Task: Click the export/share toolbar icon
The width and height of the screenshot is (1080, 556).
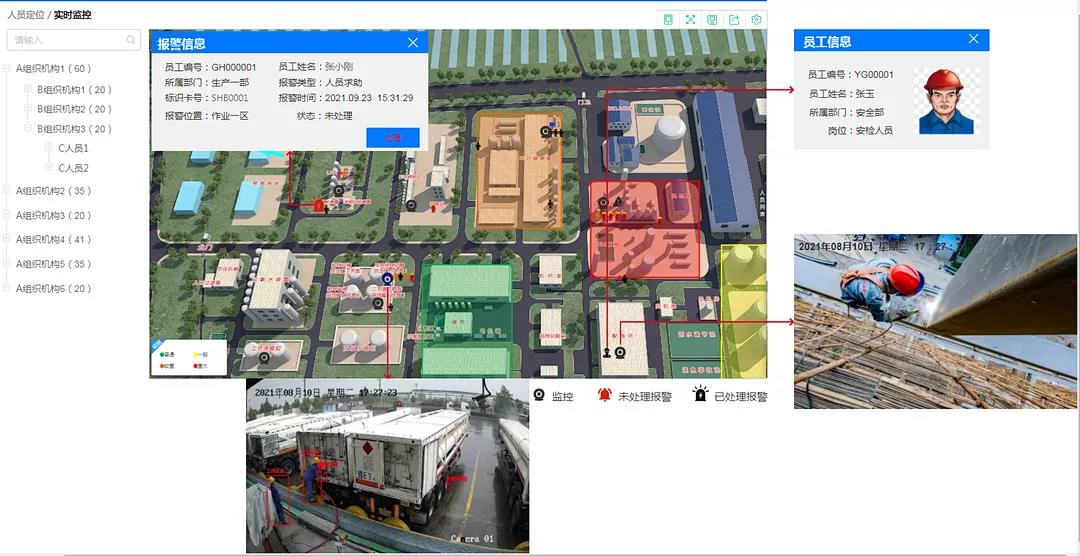Action: pos(734,20)
